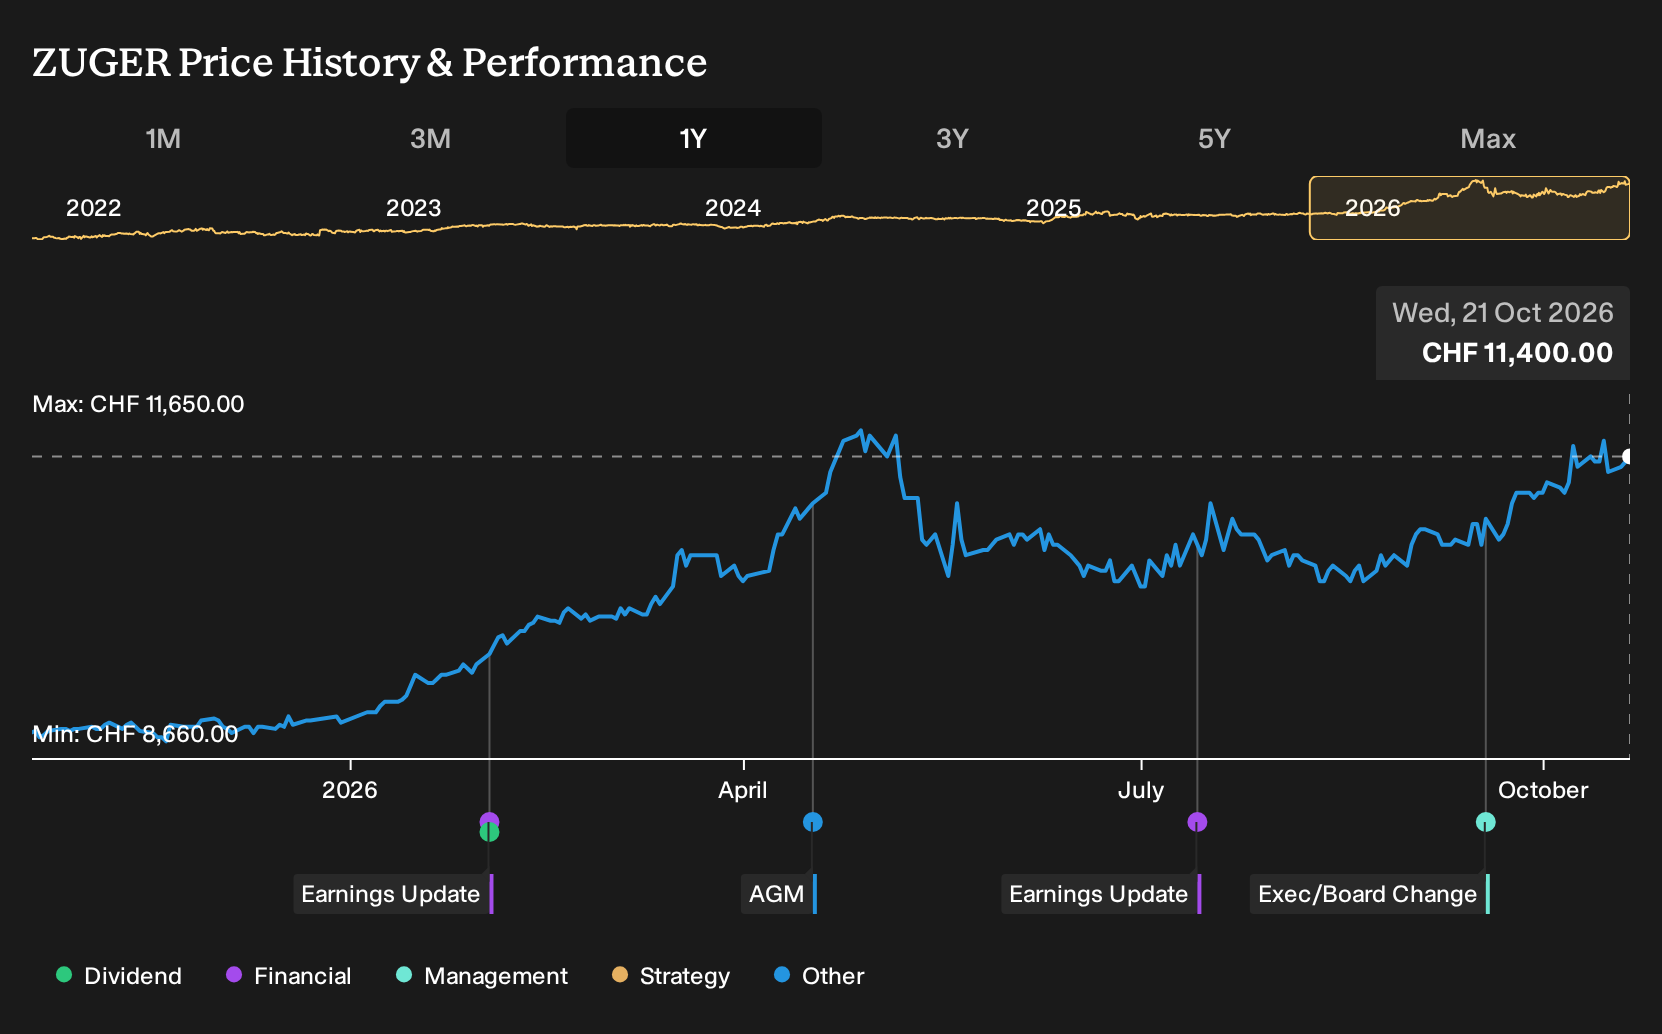1662x1034 pixels.
Task: Click 2024 on the overview timeline
Action: (x=733, y=208)
